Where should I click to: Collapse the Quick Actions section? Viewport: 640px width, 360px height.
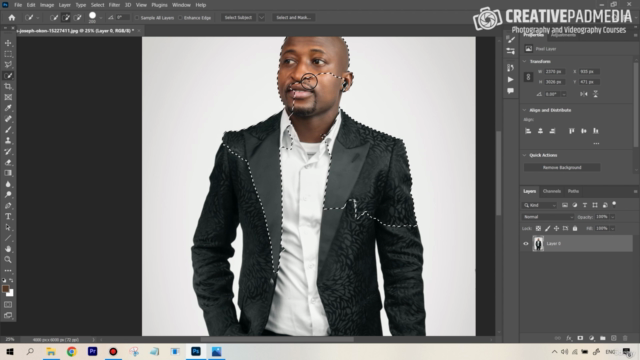click(x=524, y=155)
